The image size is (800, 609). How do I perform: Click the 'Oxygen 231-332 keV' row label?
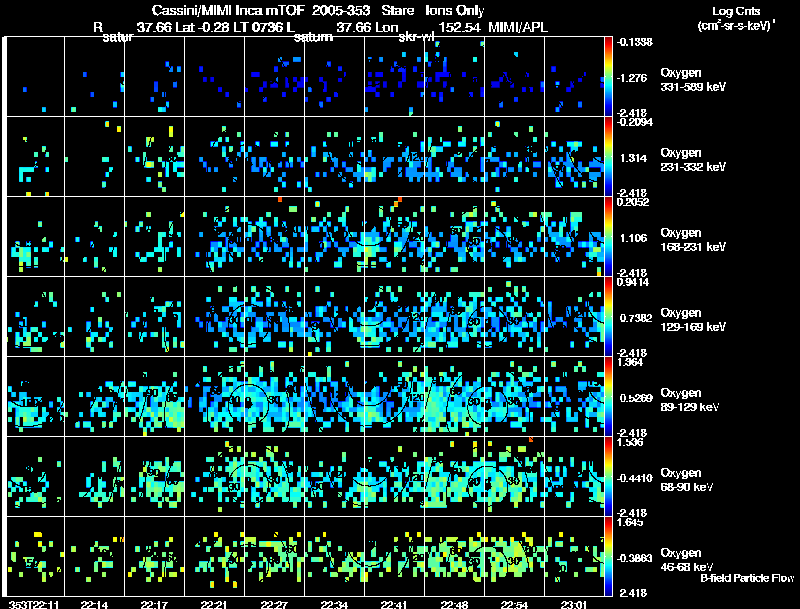point(693,160)
